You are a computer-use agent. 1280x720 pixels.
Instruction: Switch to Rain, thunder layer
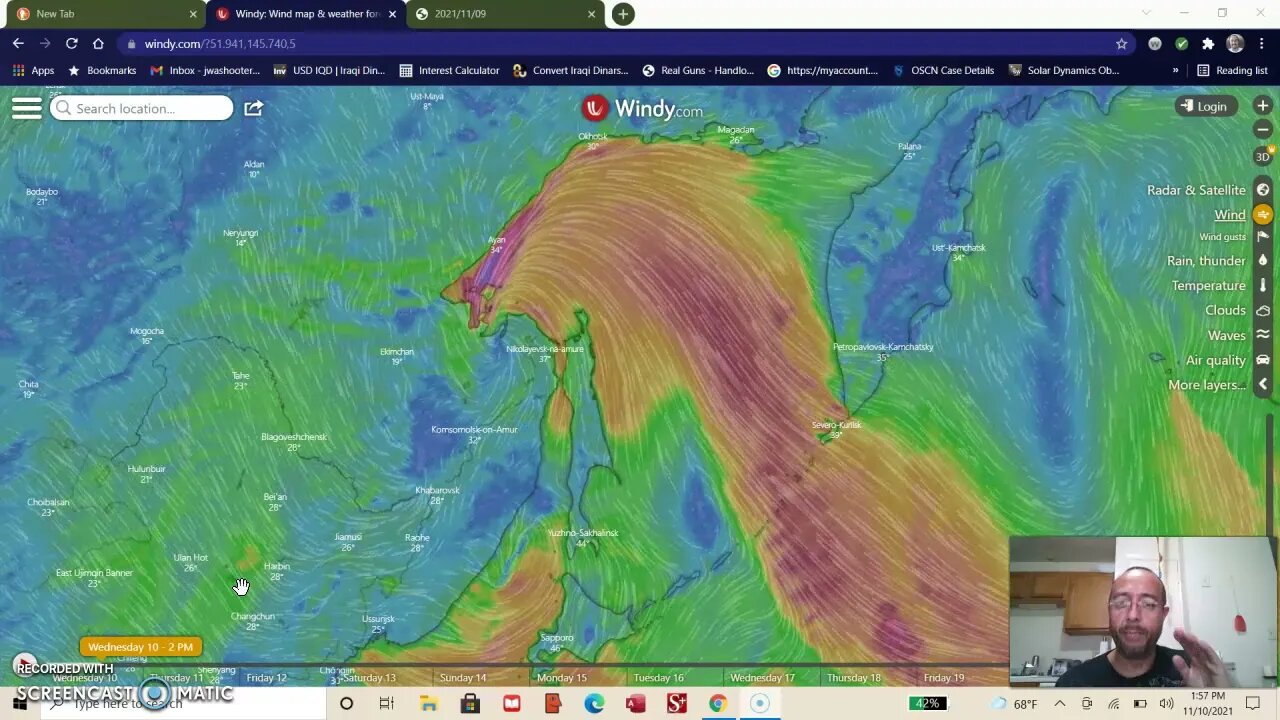[1206, 261]
